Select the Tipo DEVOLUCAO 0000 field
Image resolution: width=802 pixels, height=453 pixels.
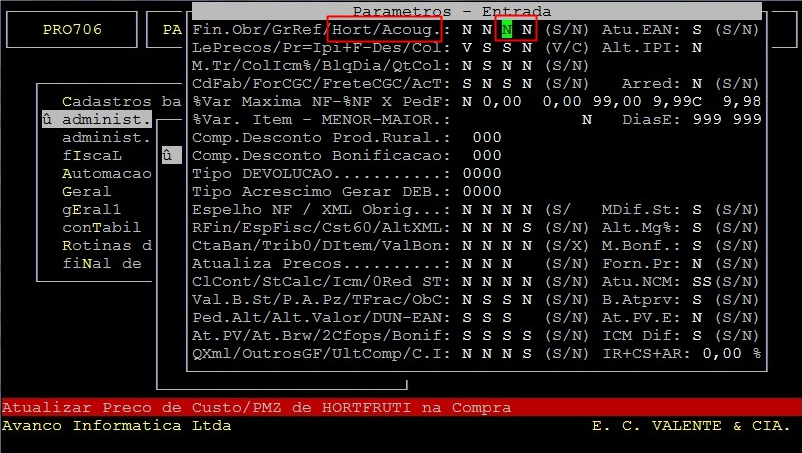tap(482, 173)
